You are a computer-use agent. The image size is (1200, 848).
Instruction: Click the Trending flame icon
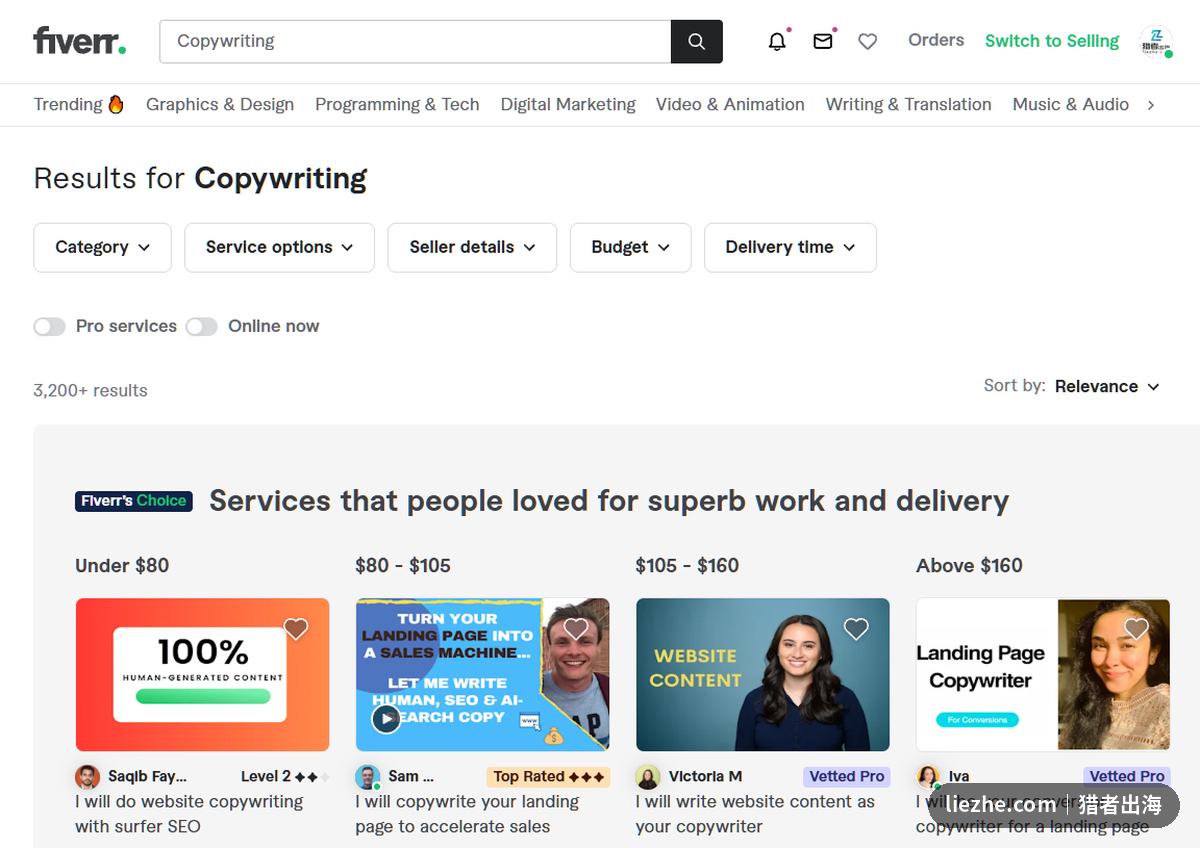pyautogui.click(x=116, y=104)
